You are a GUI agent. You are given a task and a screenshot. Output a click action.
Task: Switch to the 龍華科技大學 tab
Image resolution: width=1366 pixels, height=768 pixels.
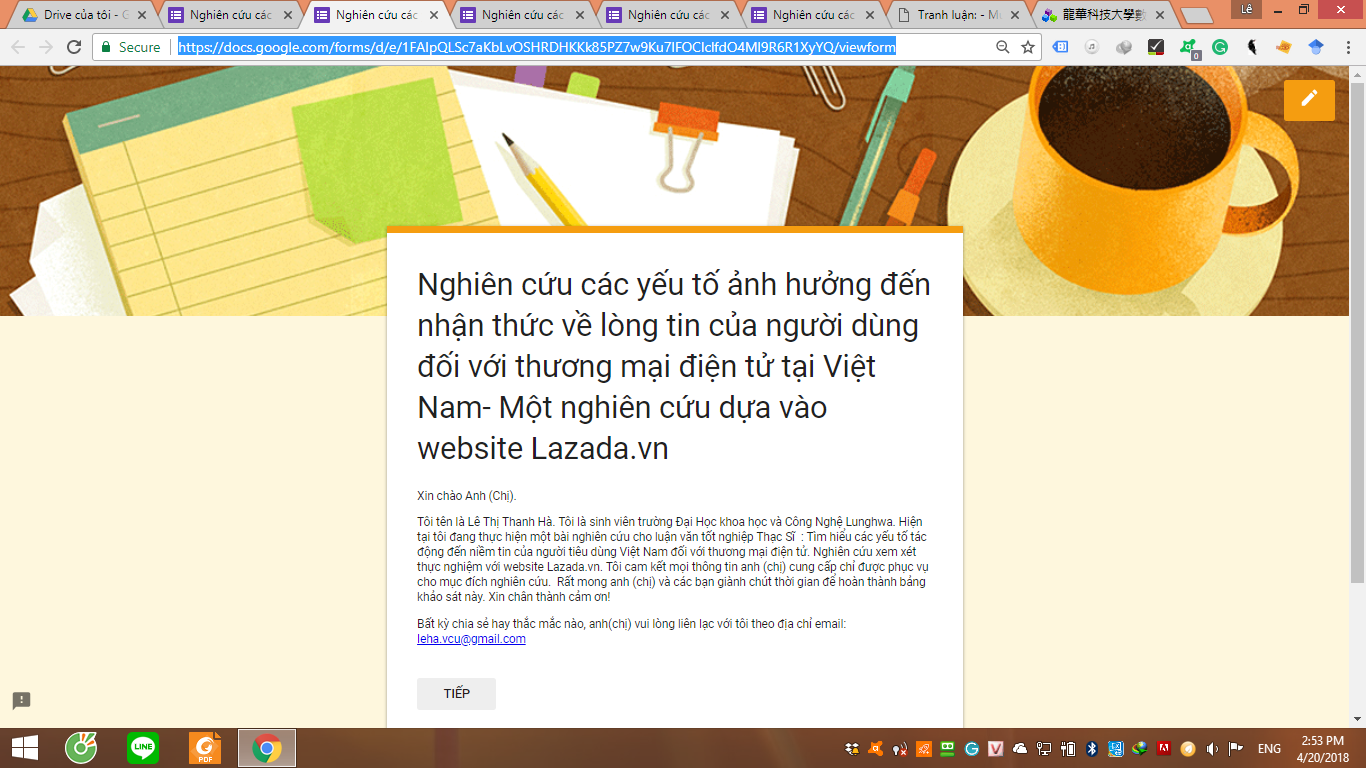click(x=1103, y=15)
